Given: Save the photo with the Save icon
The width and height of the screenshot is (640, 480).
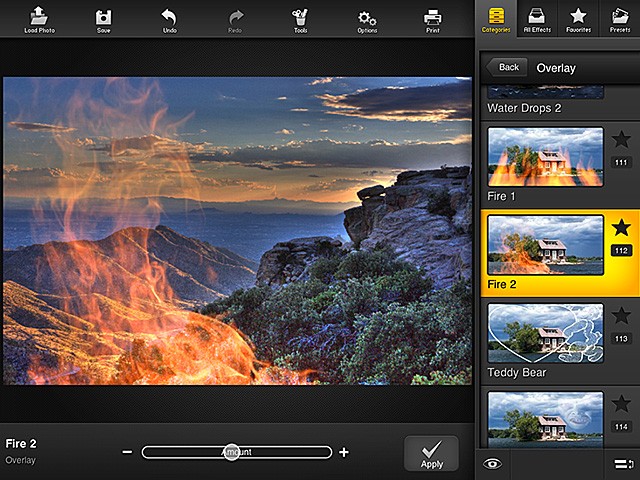Looking at the screenshot, I should coord(104,17).
